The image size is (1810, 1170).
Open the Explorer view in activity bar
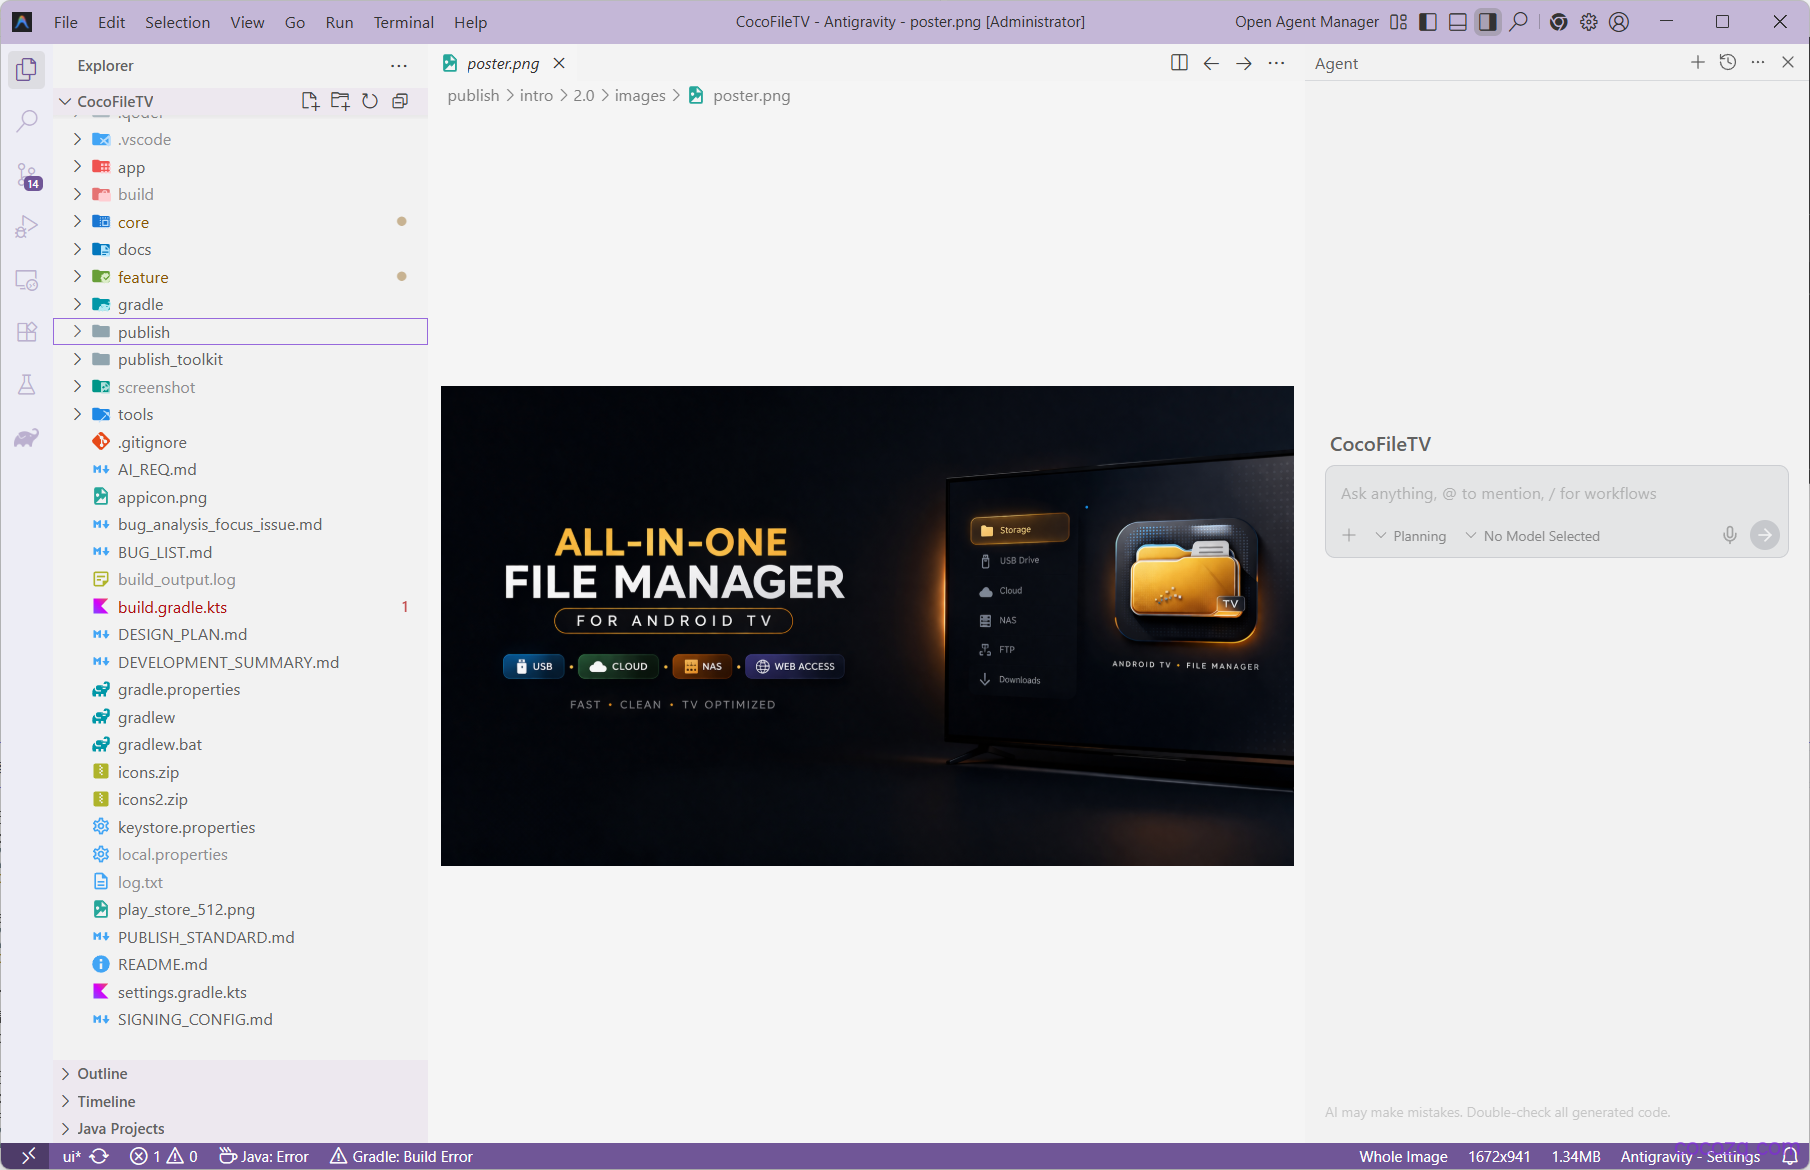point(27,69)
